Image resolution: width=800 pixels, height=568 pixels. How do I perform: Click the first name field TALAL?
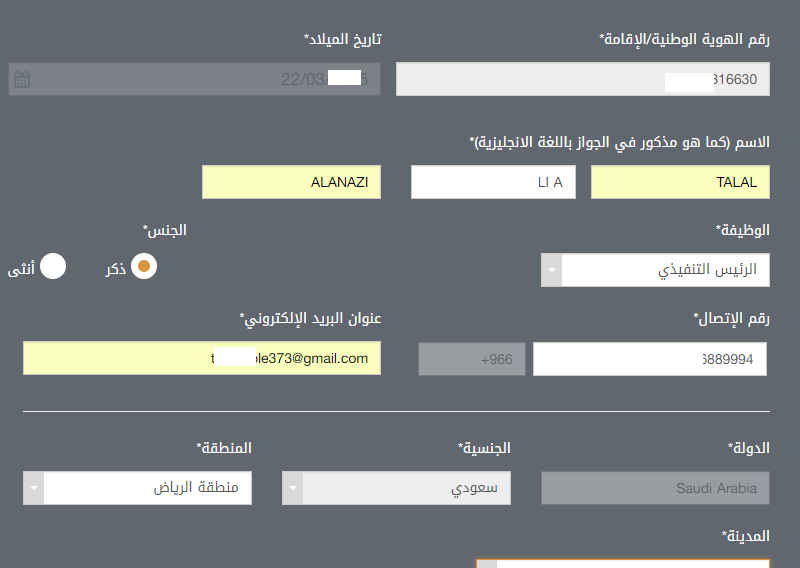680,182
